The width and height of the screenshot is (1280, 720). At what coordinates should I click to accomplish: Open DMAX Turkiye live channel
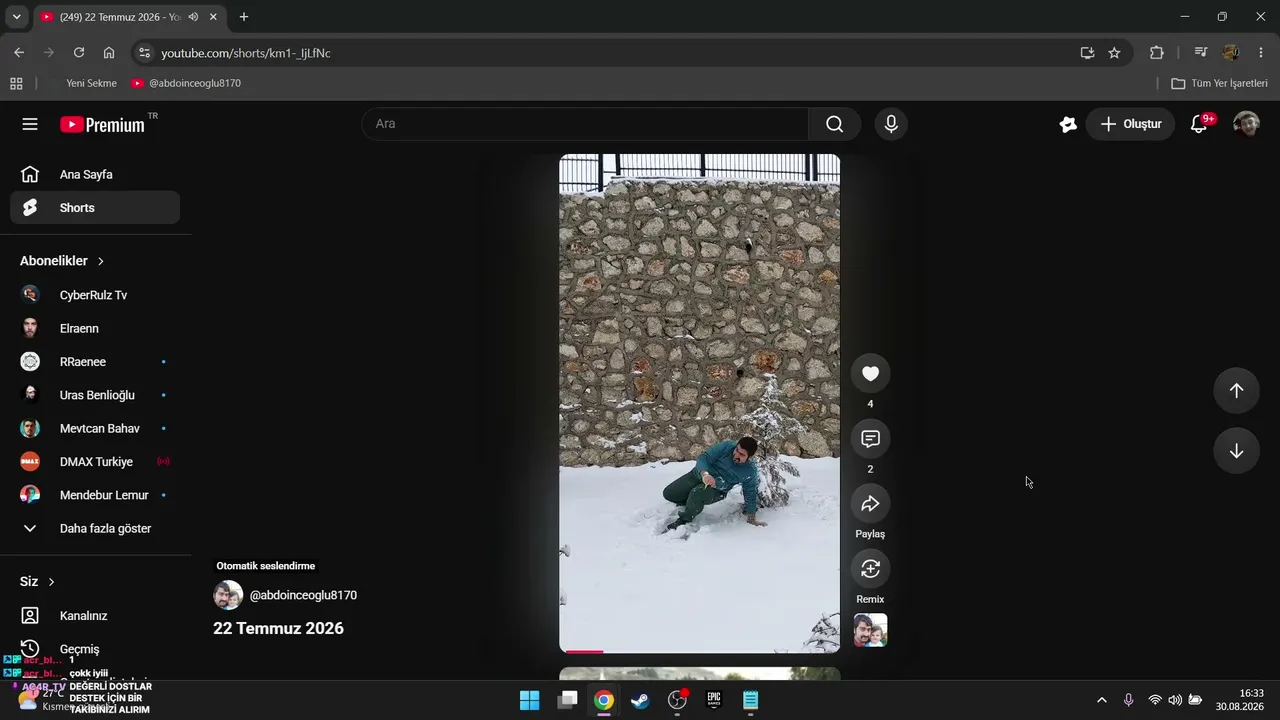95,462
